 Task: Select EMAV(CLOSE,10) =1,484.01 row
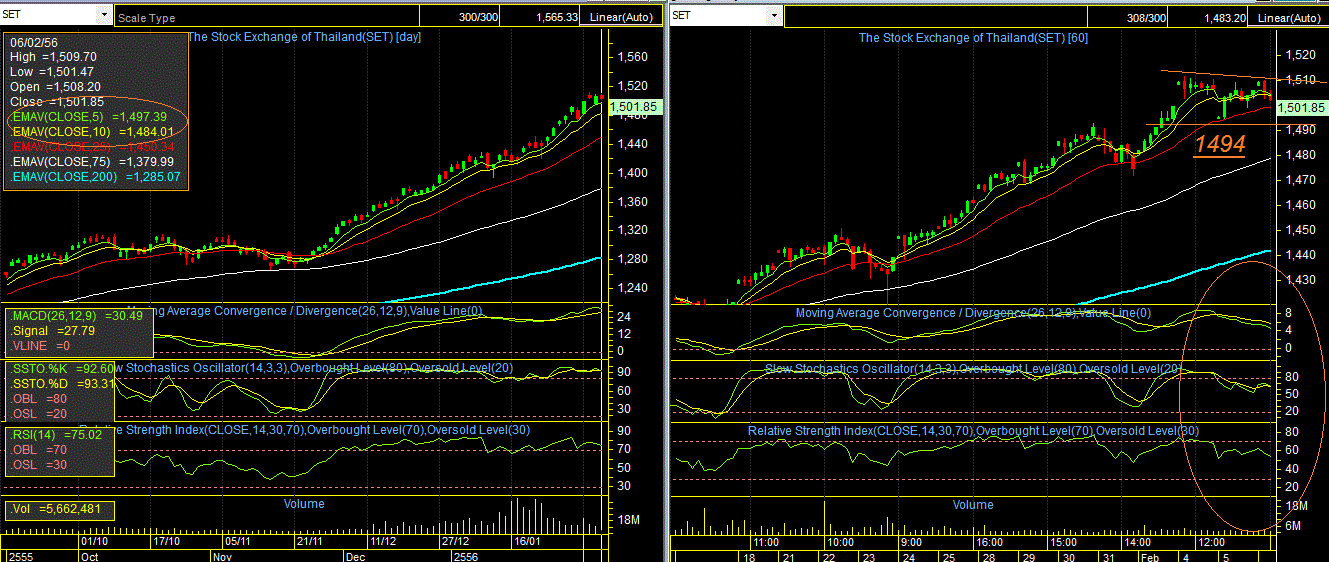93,131
